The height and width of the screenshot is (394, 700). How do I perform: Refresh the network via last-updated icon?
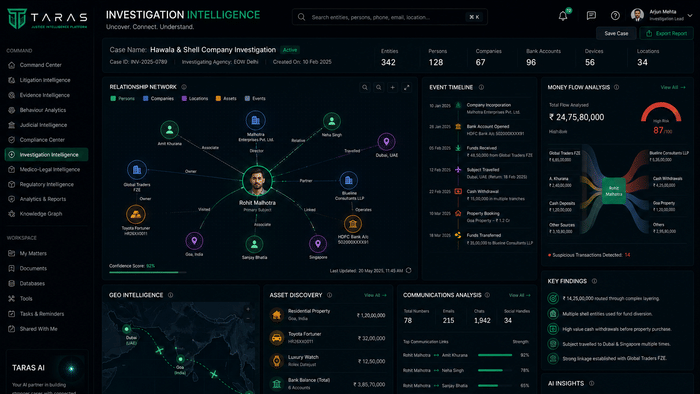(408, 270)
